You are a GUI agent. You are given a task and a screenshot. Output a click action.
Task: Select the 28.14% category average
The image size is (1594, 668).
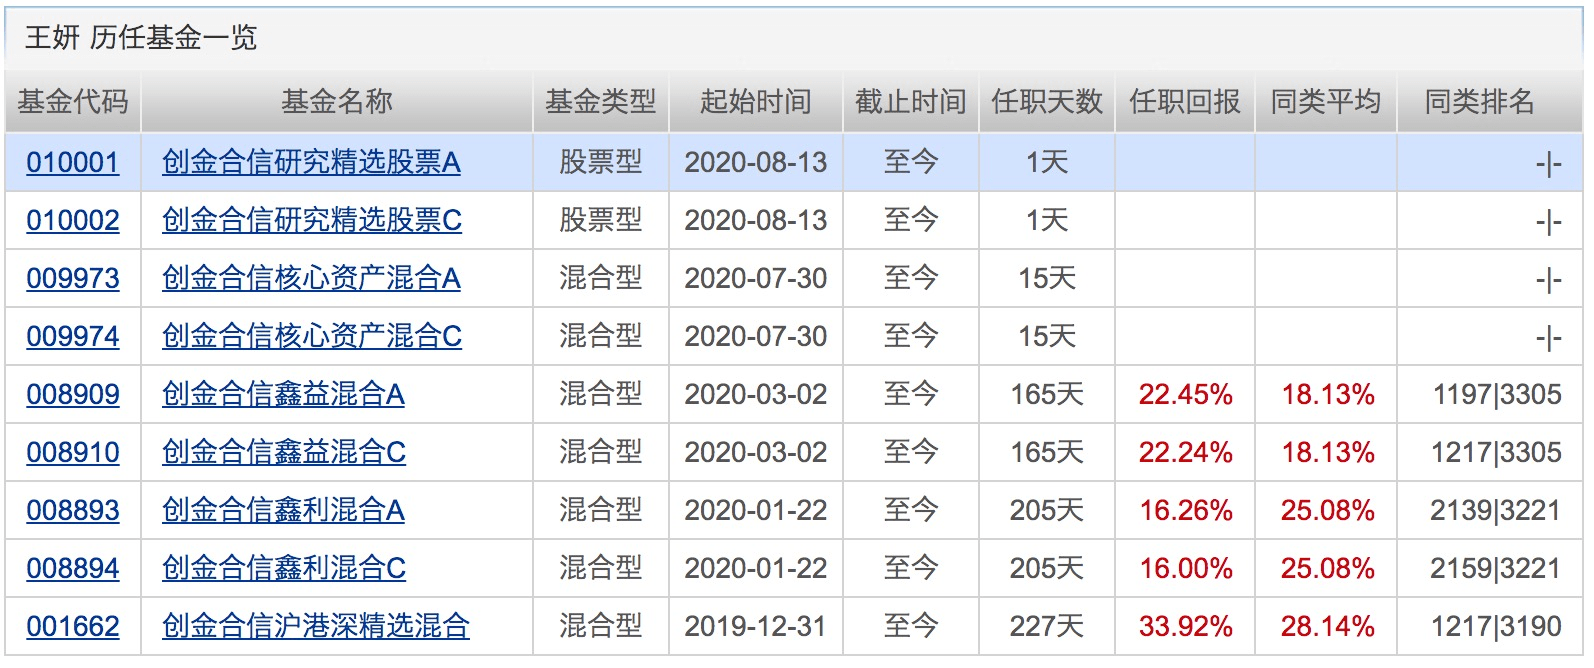pos(1328,627)
